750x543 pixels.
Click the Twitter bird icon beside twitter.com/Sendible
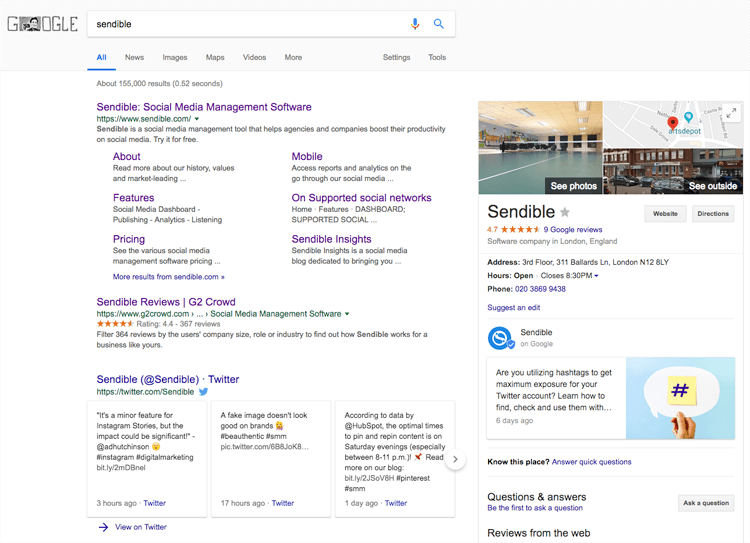[203, 392]
